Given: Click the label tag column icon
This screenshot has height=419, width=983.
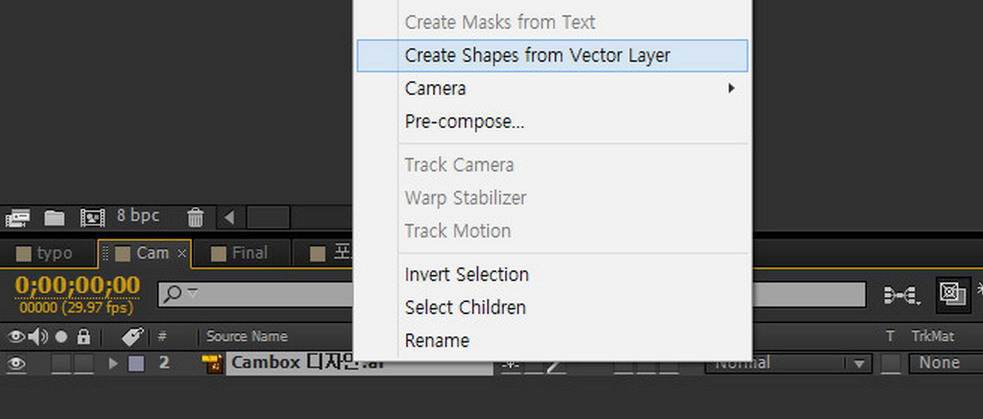Looking at the screenshot, I should tap(132, 337).
